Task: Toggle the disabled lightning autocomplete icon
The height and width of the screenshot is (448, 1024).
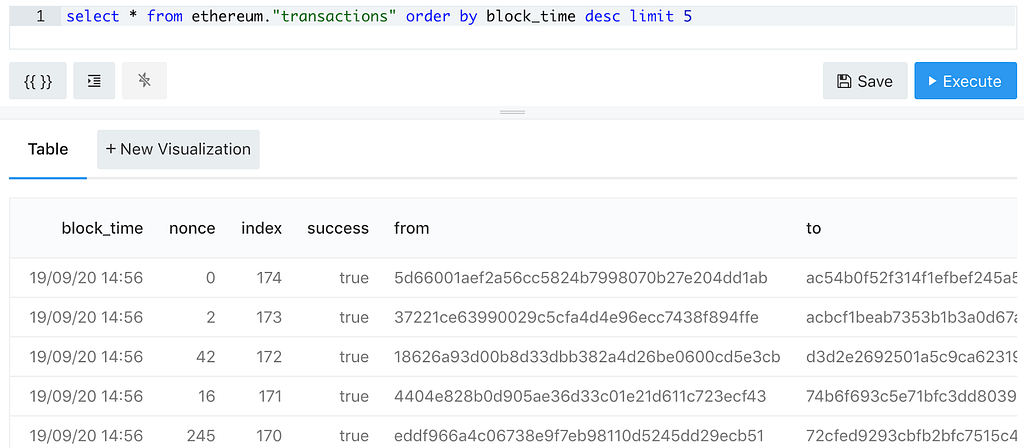Action: [144, 81]
